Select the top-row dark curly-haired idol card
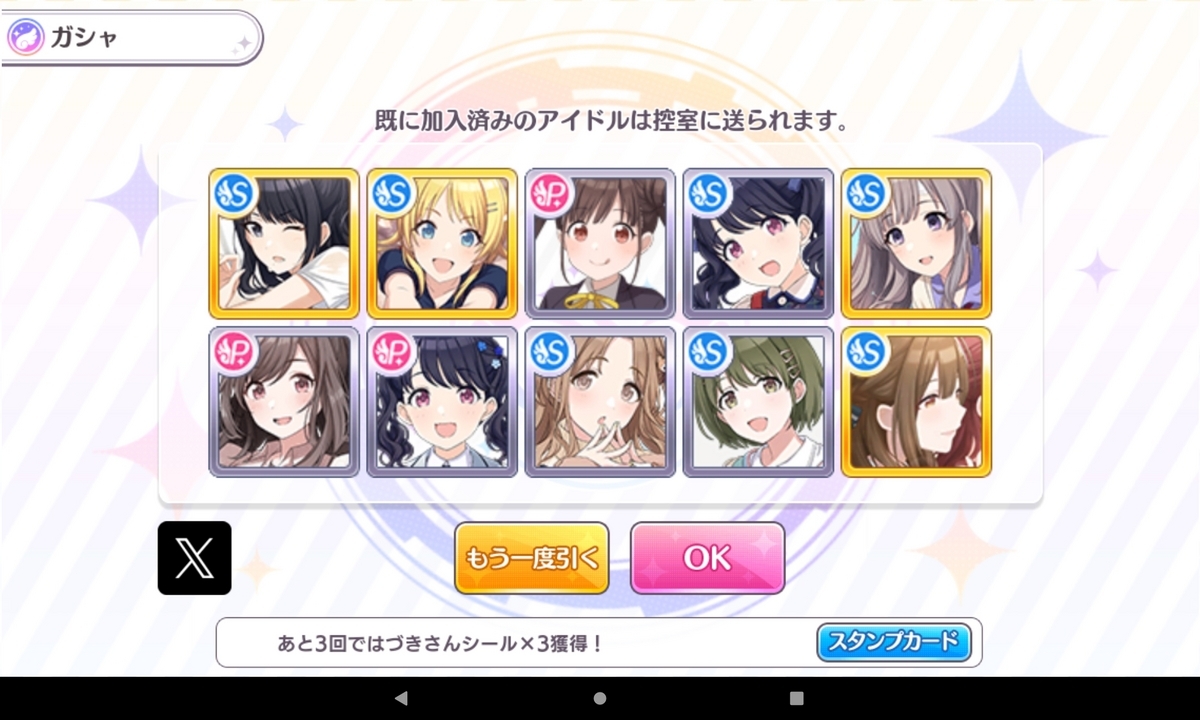This screenshot has width=1200, height=720. (758, 243)
